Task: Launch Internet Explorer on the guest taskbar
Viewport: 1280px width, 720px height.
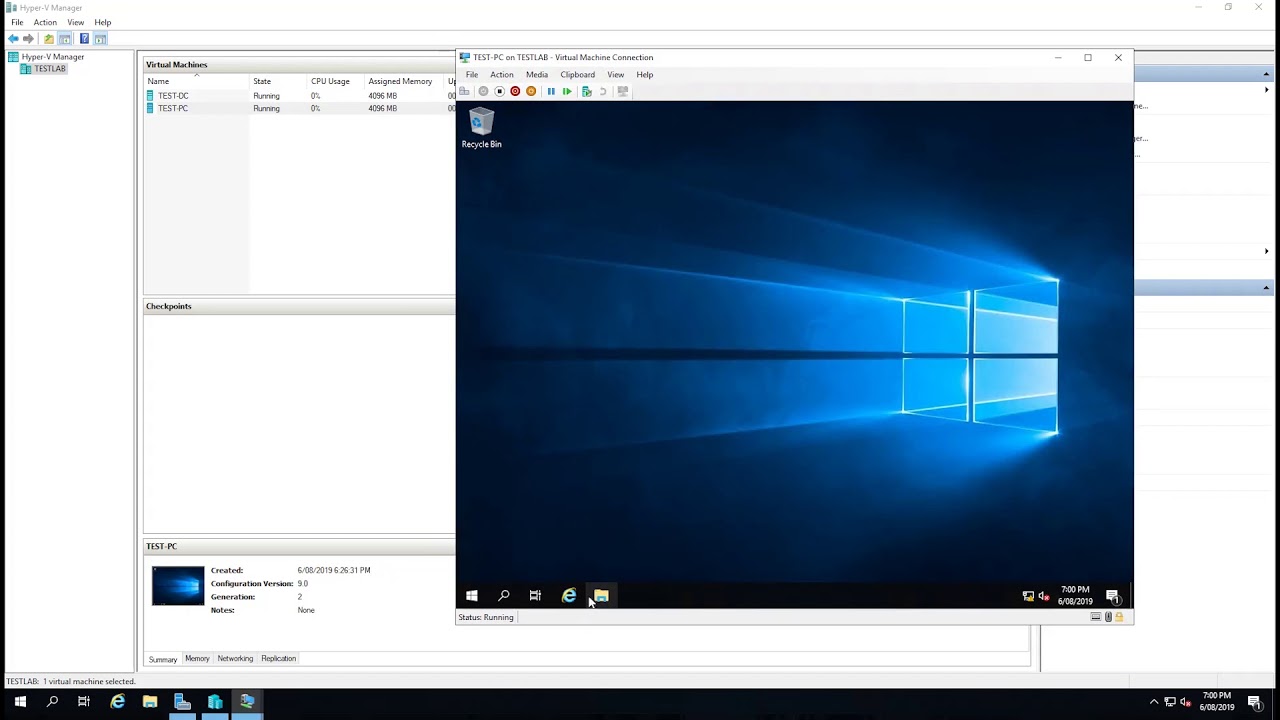Action: [568, 596]
